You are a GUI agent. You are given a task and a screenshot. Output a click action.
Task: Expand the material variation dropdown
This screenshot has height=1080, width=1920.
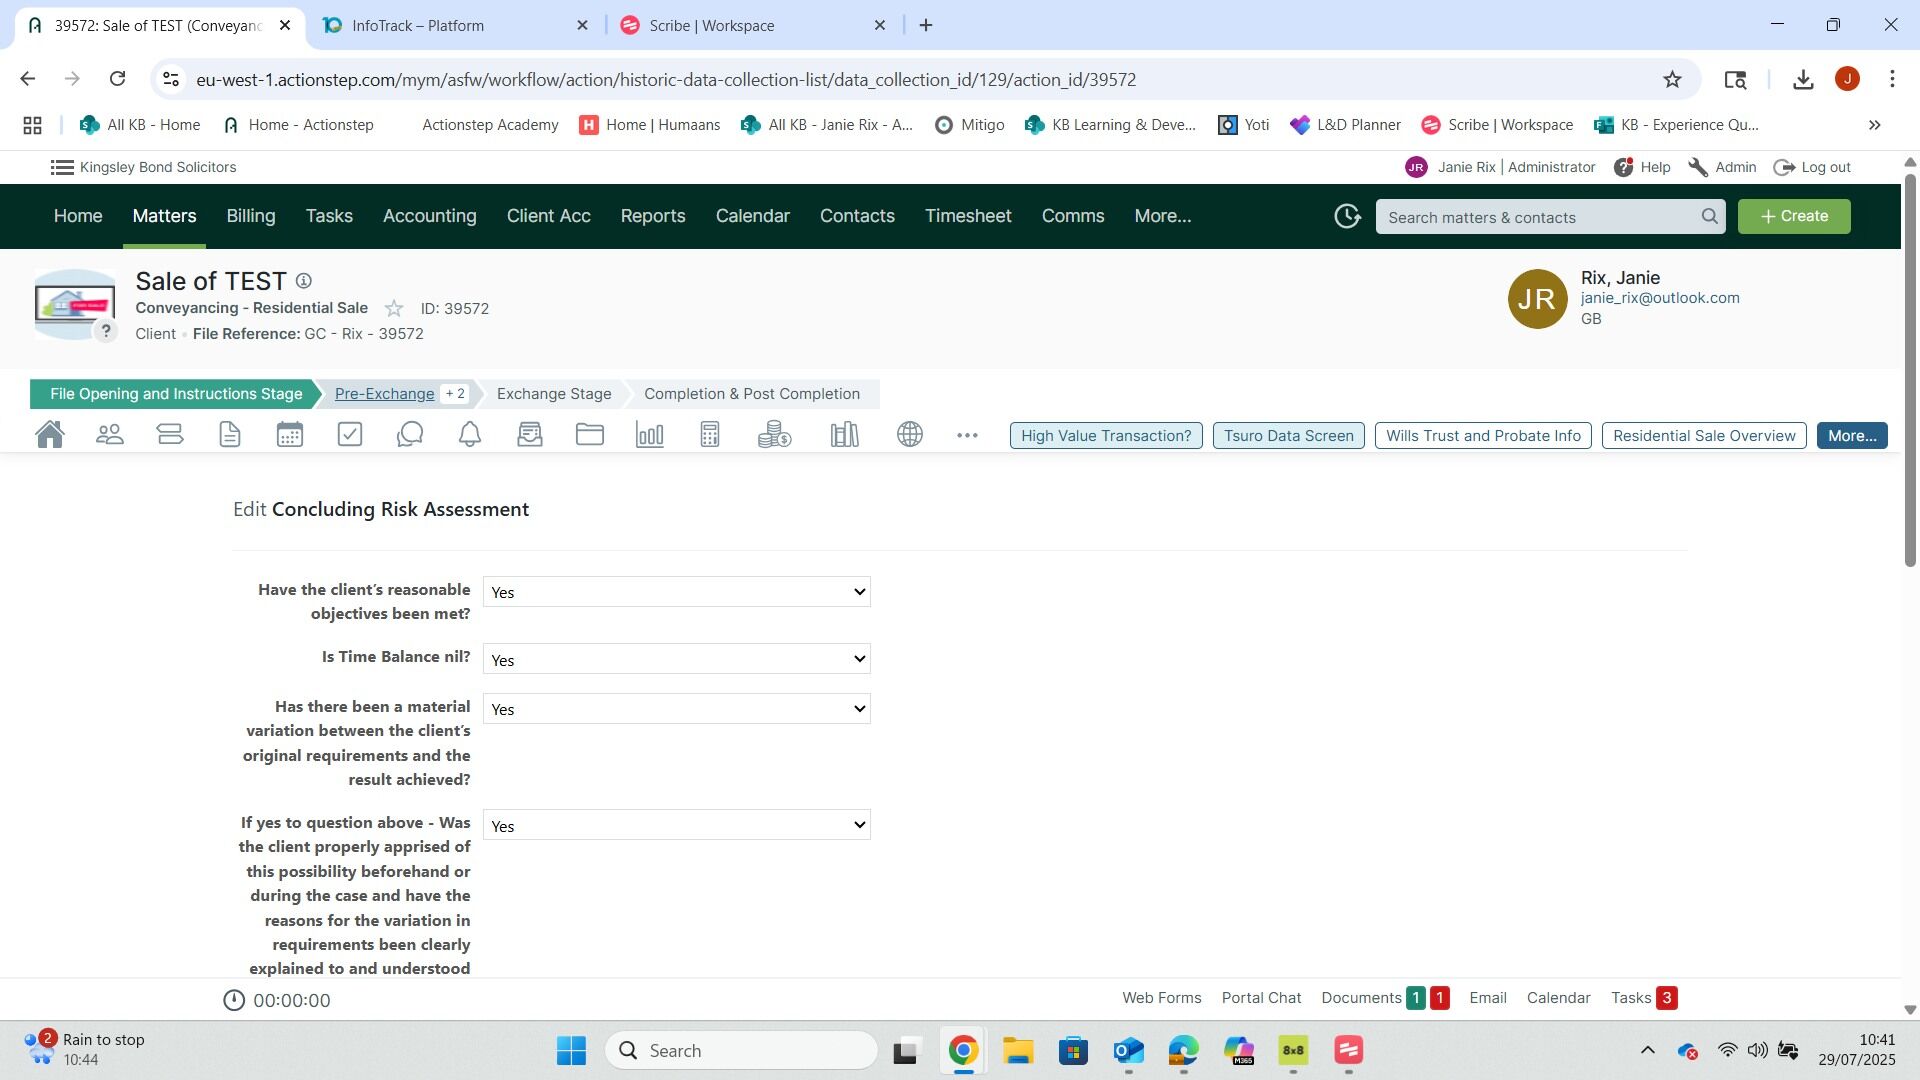(676, 709)
